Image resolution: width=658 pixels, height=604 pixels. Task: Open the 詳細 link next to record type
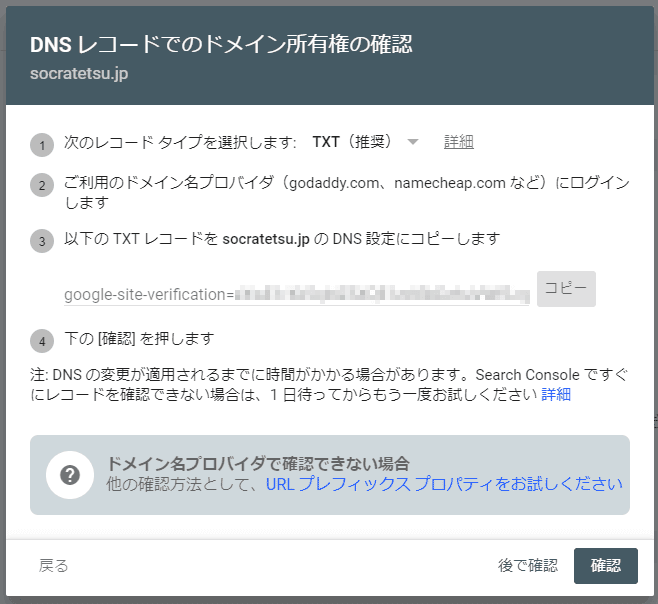coord(459,142)
